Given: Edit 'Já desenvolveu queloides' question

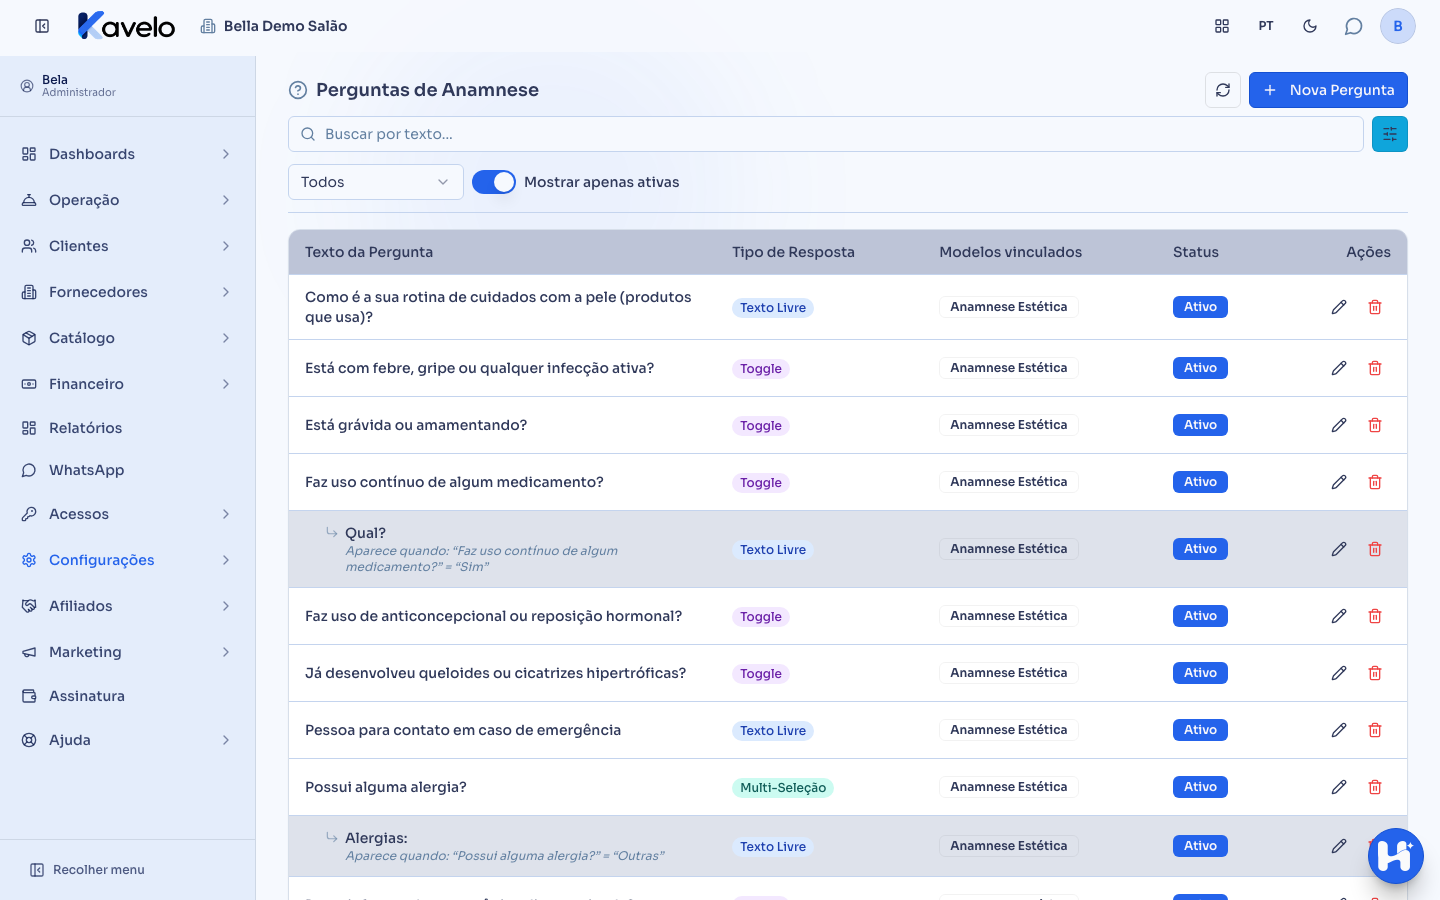Looking at the screenshot, I should tap(1339, 673).
